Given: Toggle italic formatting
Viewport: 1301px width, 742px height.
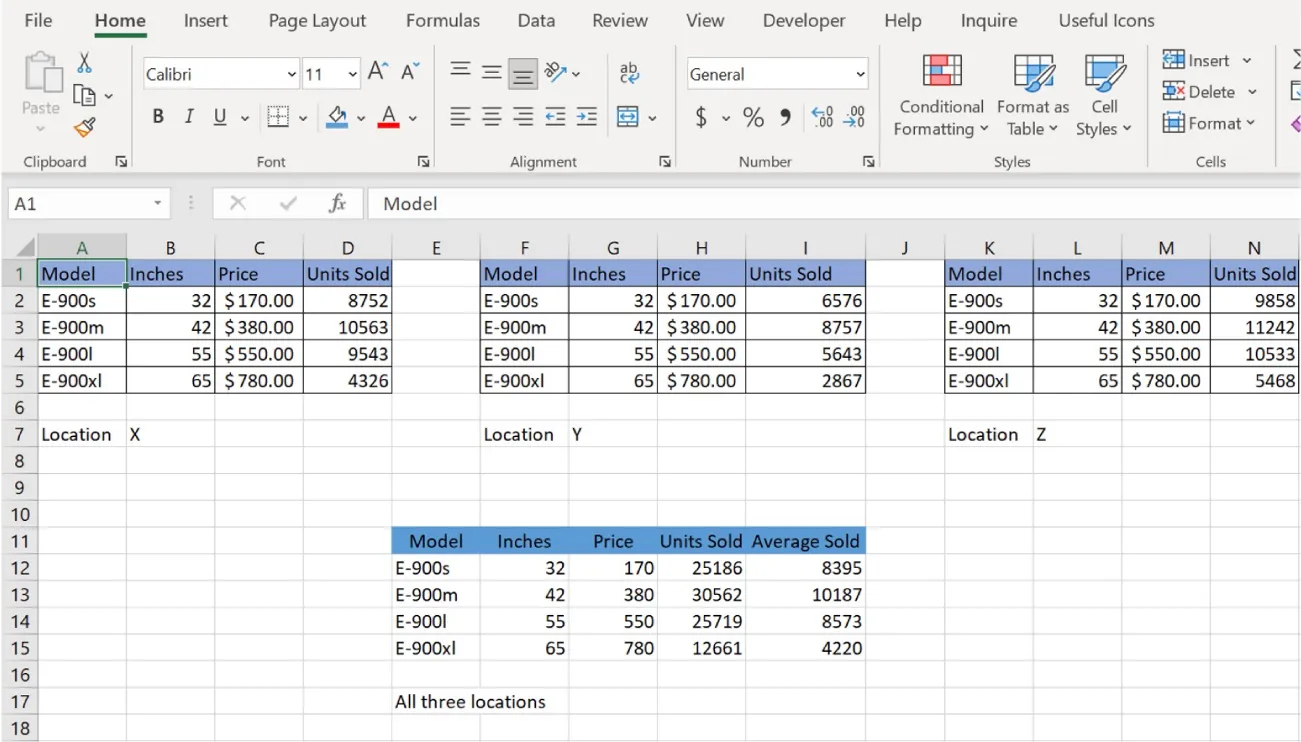Looking at the screenshot, I should pos(188,116).
